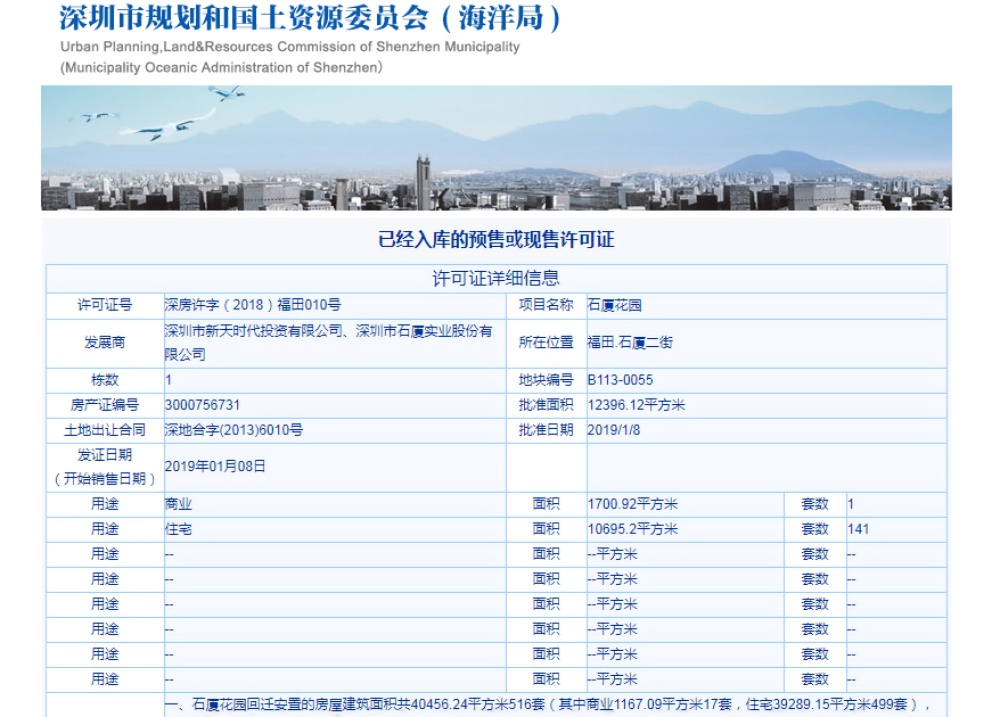1000x717 pixels.
Task: Click the label '地块编号'
Action: [x=546, y=380]
